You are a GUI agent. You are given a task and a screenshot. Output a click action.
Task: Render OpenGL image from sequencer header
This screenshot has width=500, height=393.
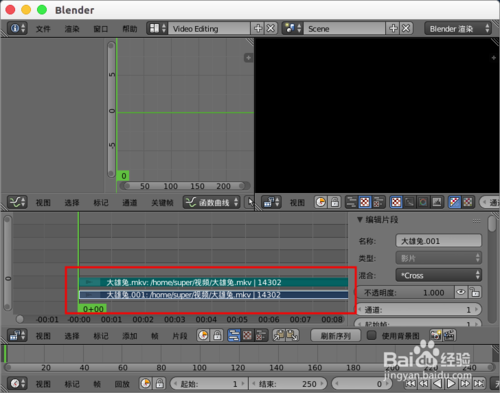point(436,335)
